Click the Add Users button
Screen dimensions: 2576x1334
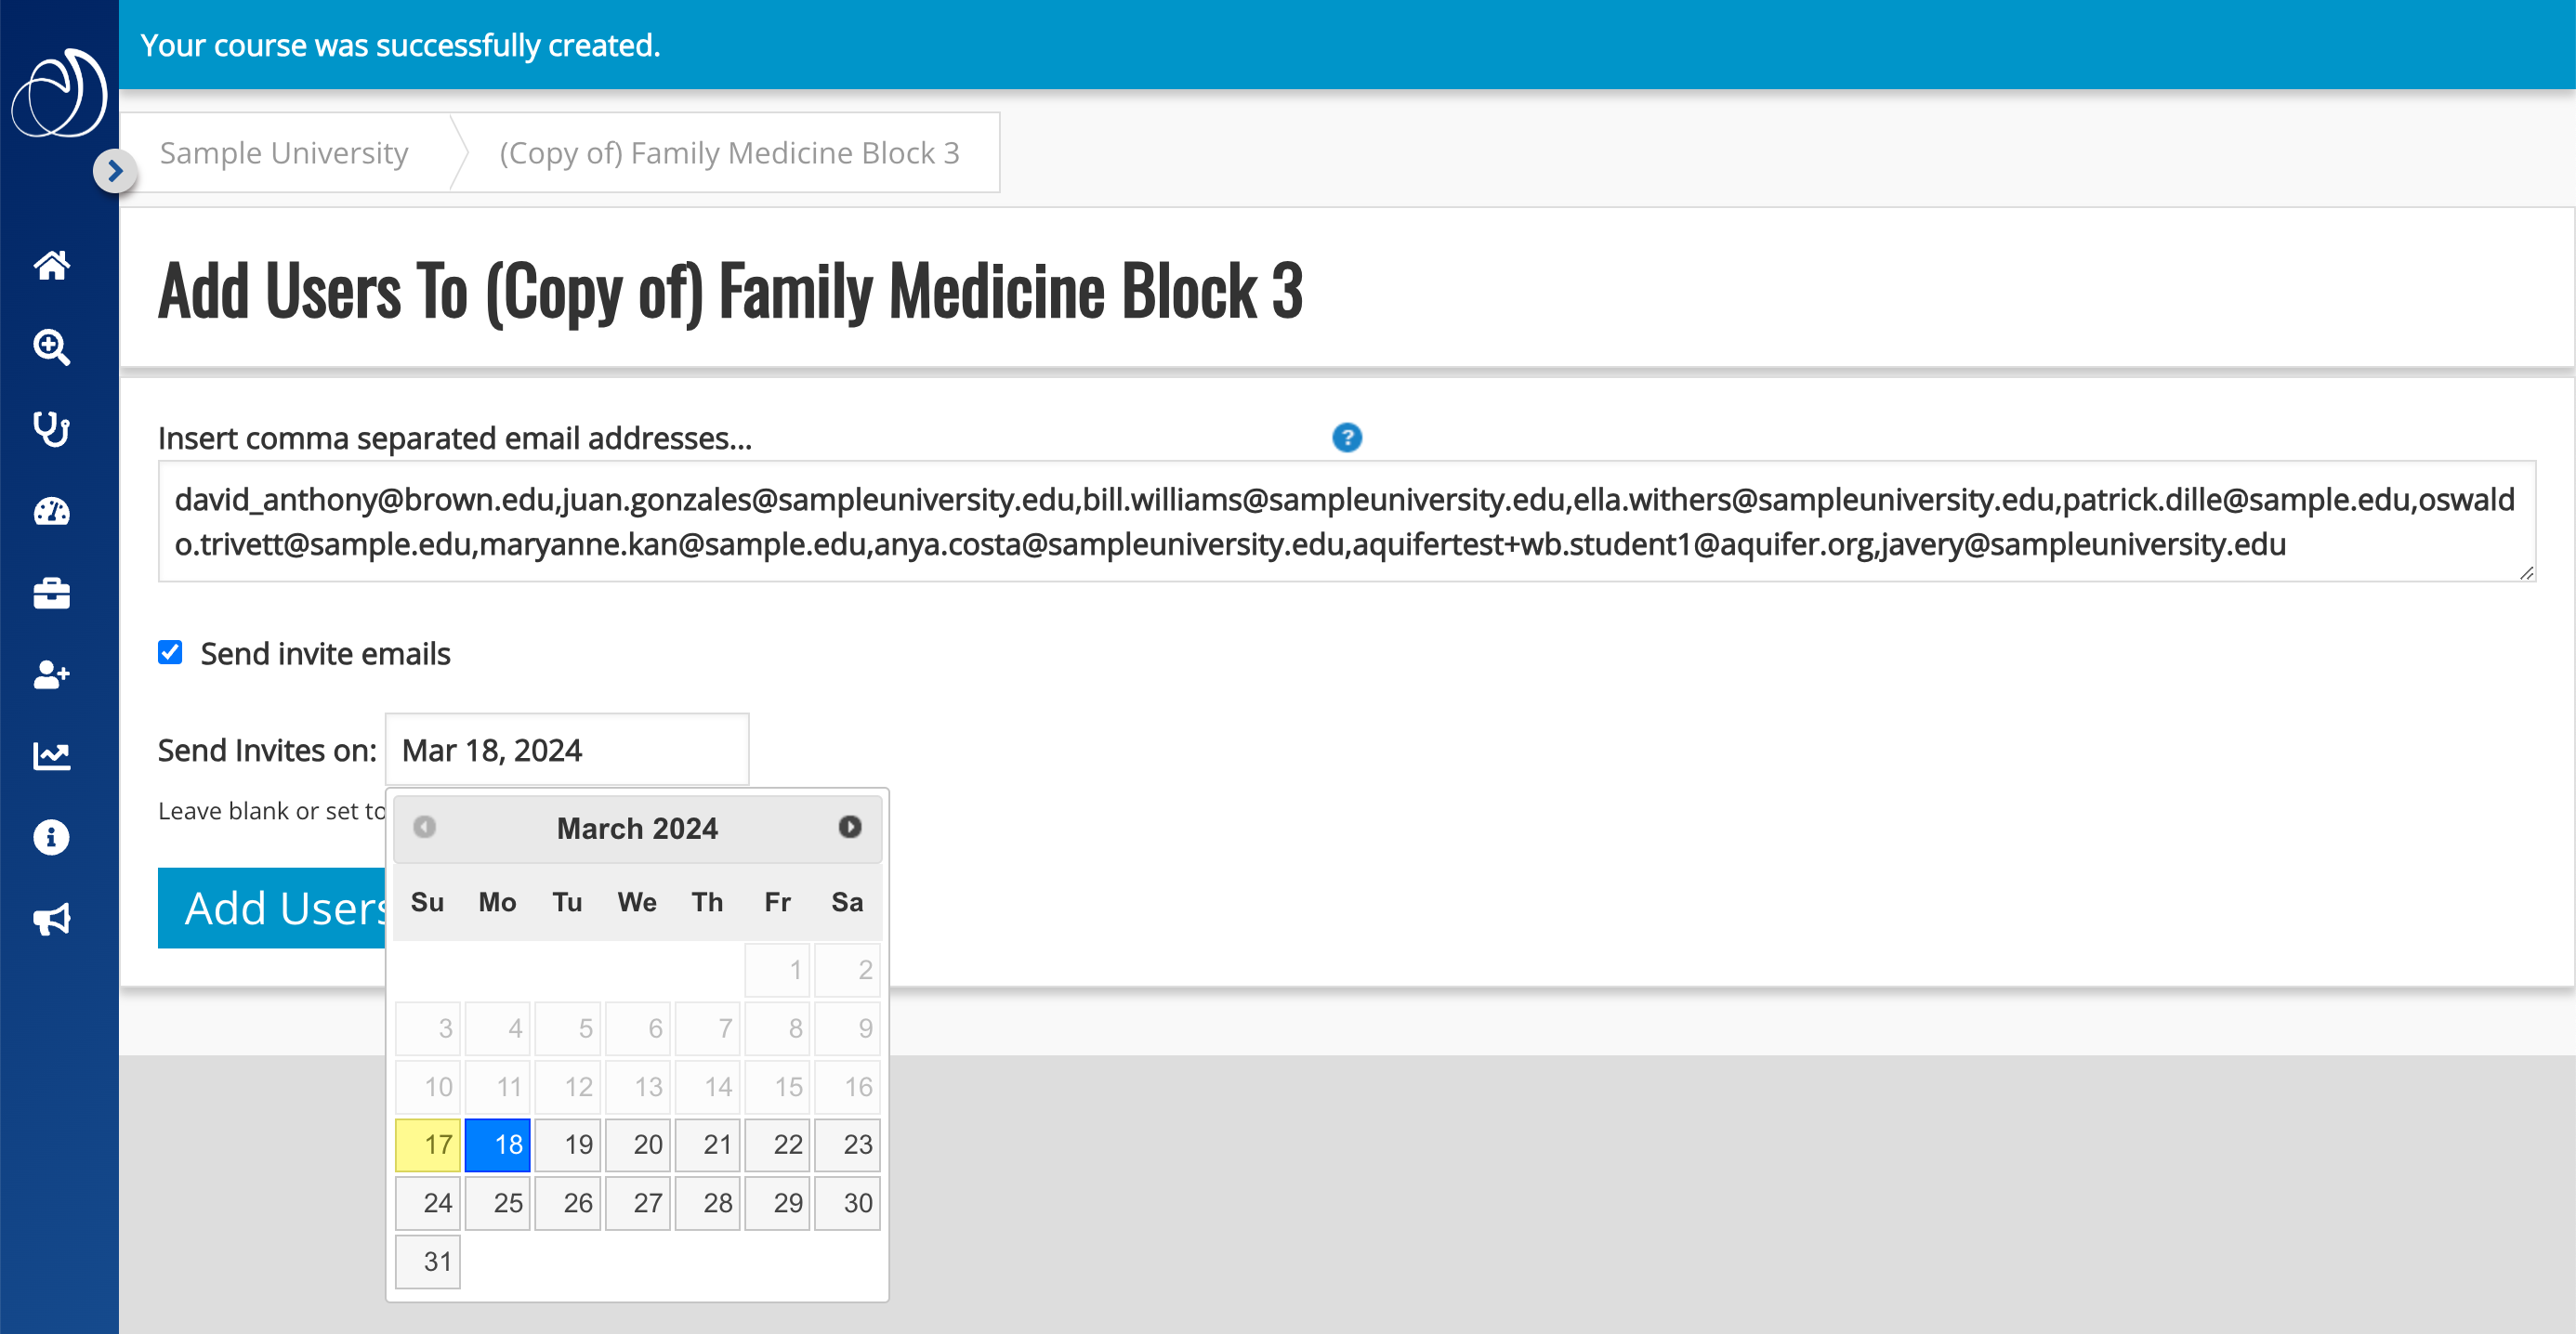[x=272, y=908]
